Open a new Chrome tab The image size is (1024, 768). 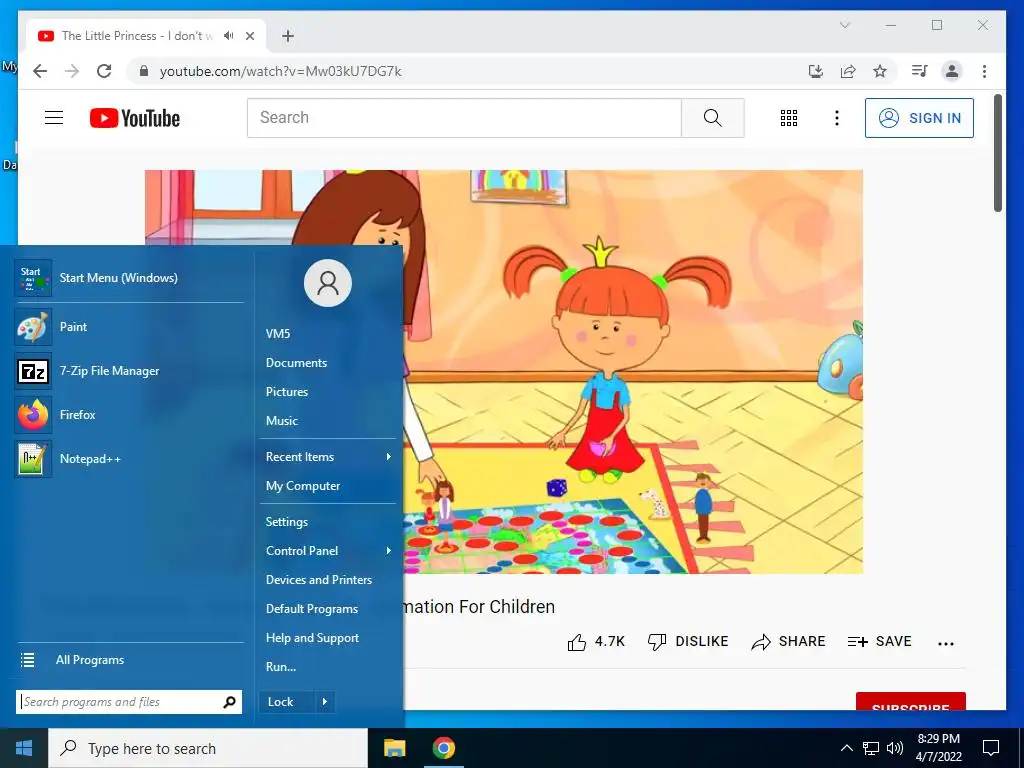coord(288,36)
